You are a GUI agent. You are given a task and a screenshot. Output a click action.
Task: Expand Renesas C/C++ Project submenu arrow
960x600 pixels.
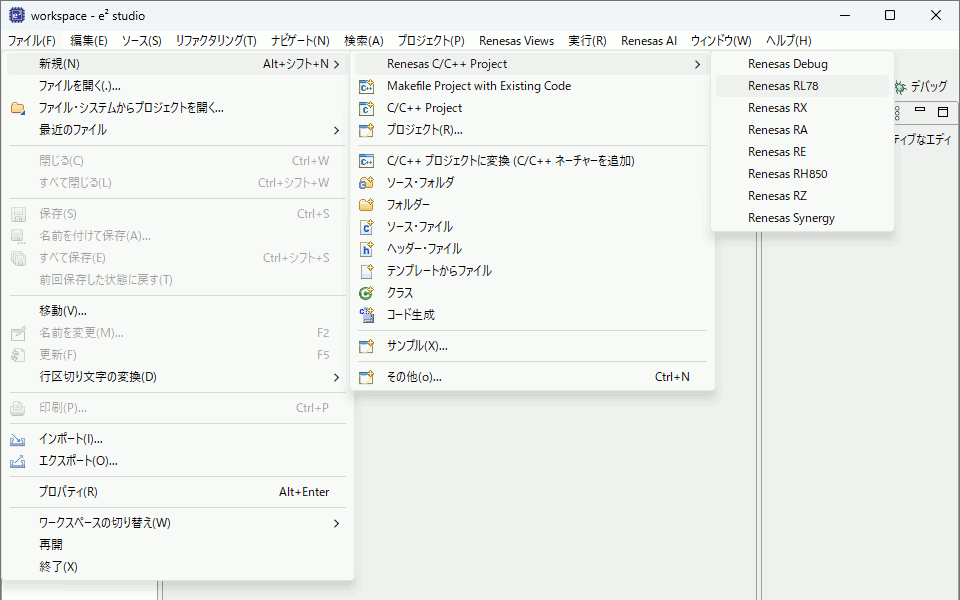click(697, 64)
